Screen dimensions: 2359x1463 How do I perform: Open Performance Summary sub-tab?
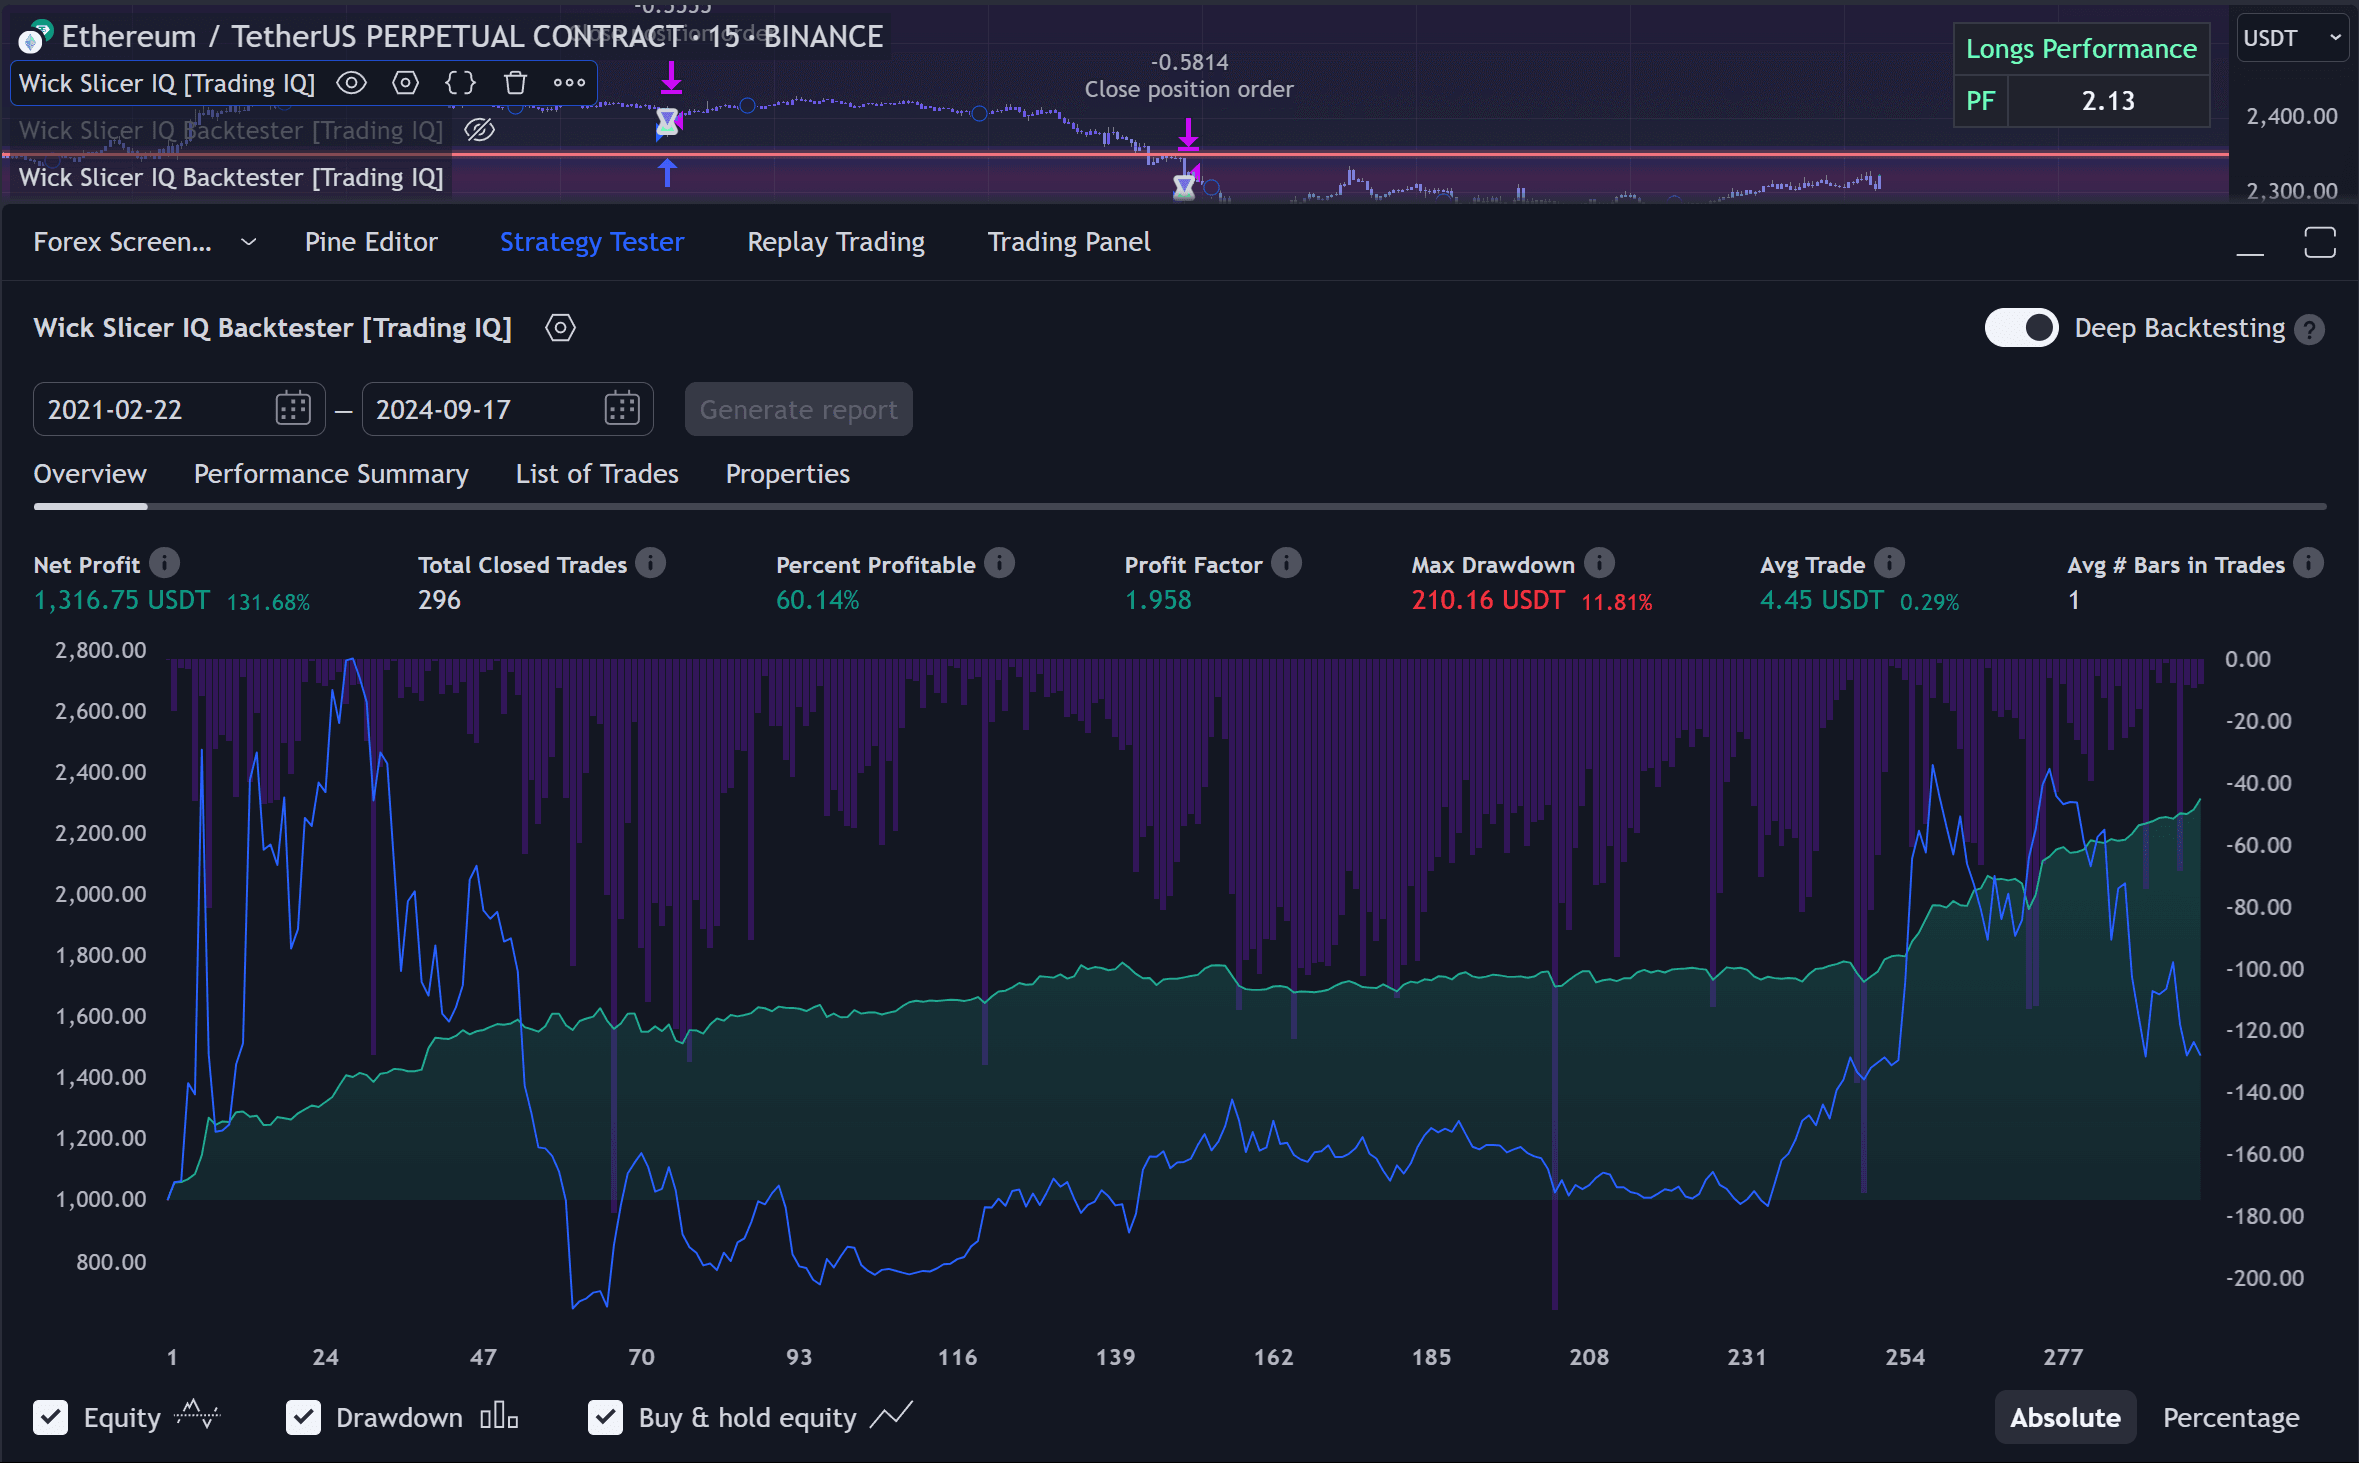(x=331, y=474)
